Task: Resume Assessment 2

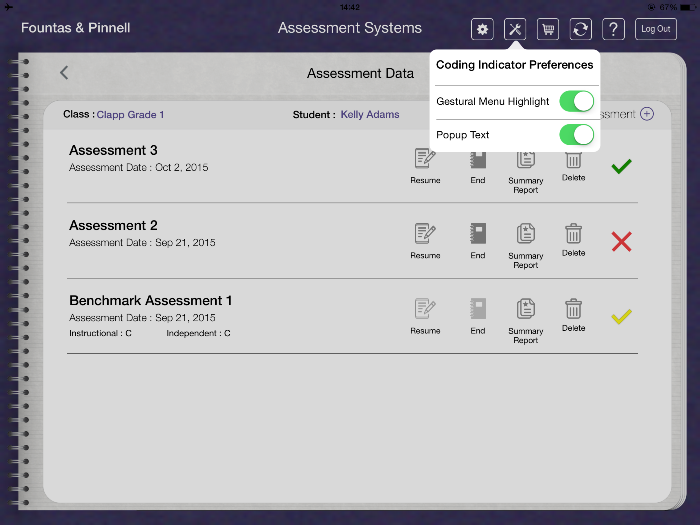Action: point(425,241)
